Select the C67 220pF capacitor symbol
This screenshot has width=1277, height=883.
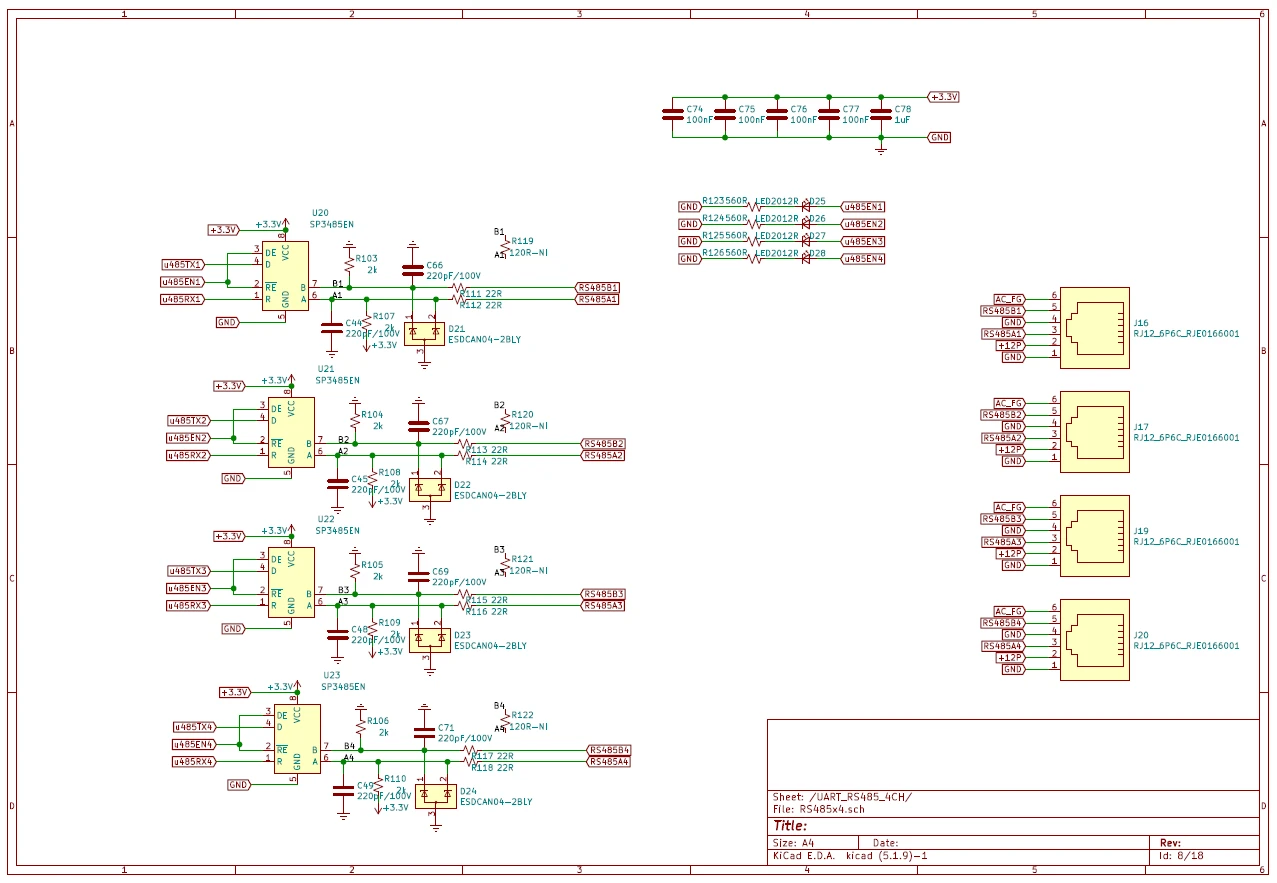[x=418, y=426]
